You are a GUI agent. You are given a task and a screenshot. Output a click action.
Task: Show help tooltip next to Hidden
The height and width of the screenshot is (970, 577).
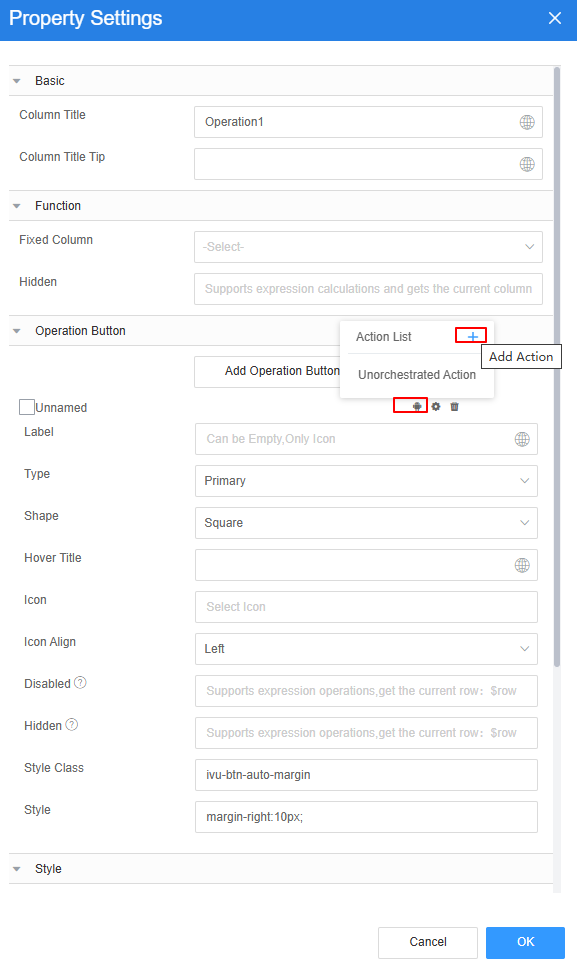[72, 724]
